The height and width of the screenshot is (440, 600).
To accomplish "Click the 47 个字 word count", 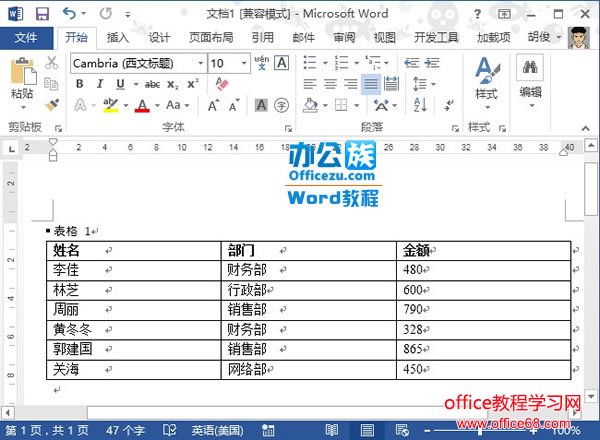I will (x=126, y=430).
